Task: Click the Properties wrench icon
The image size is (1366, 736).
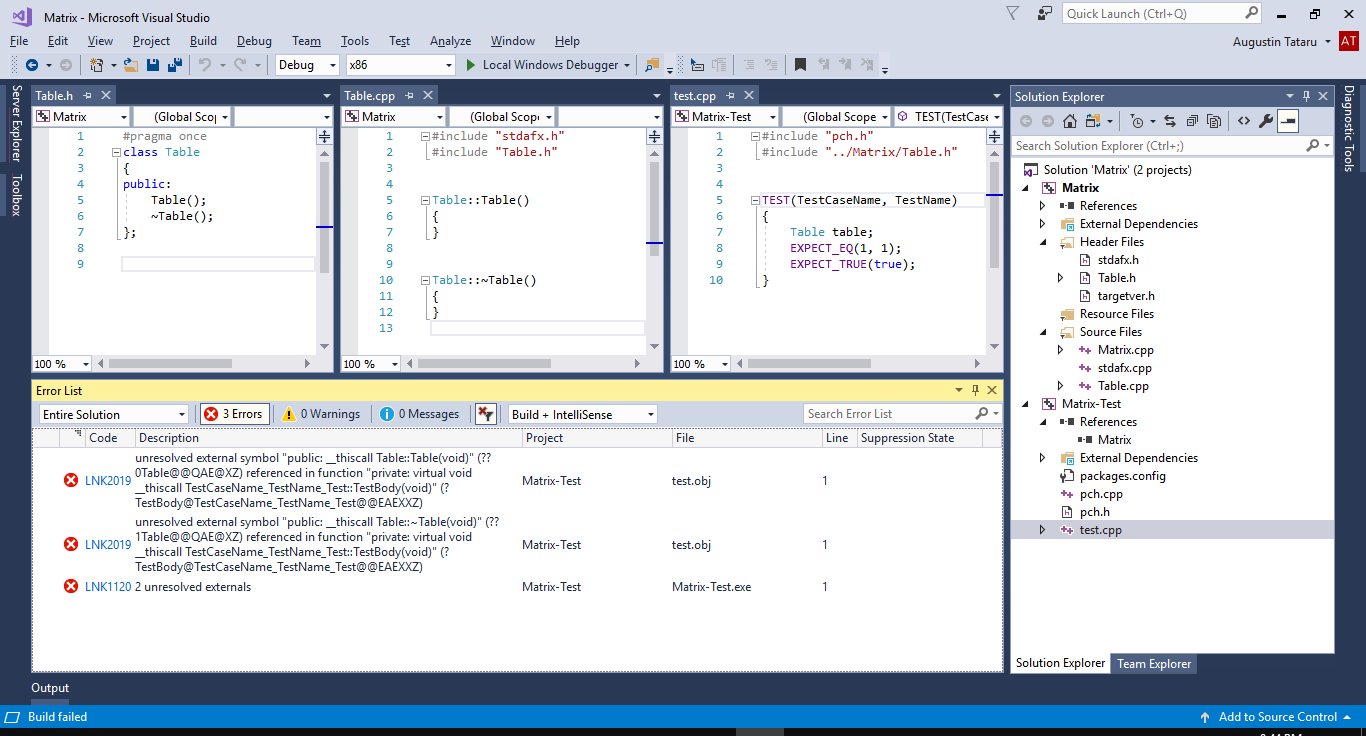Action: click(x=1265, y=121)
